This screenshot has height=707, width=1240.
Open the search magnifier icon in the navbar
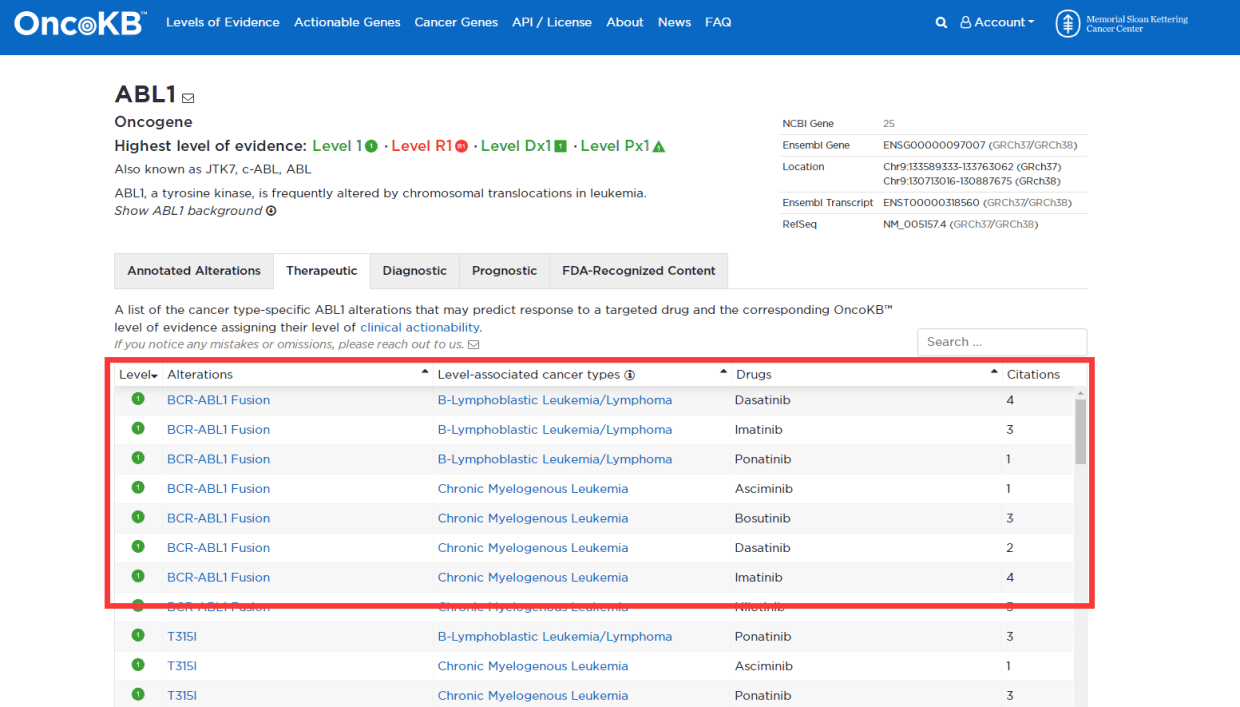[941, 23]
